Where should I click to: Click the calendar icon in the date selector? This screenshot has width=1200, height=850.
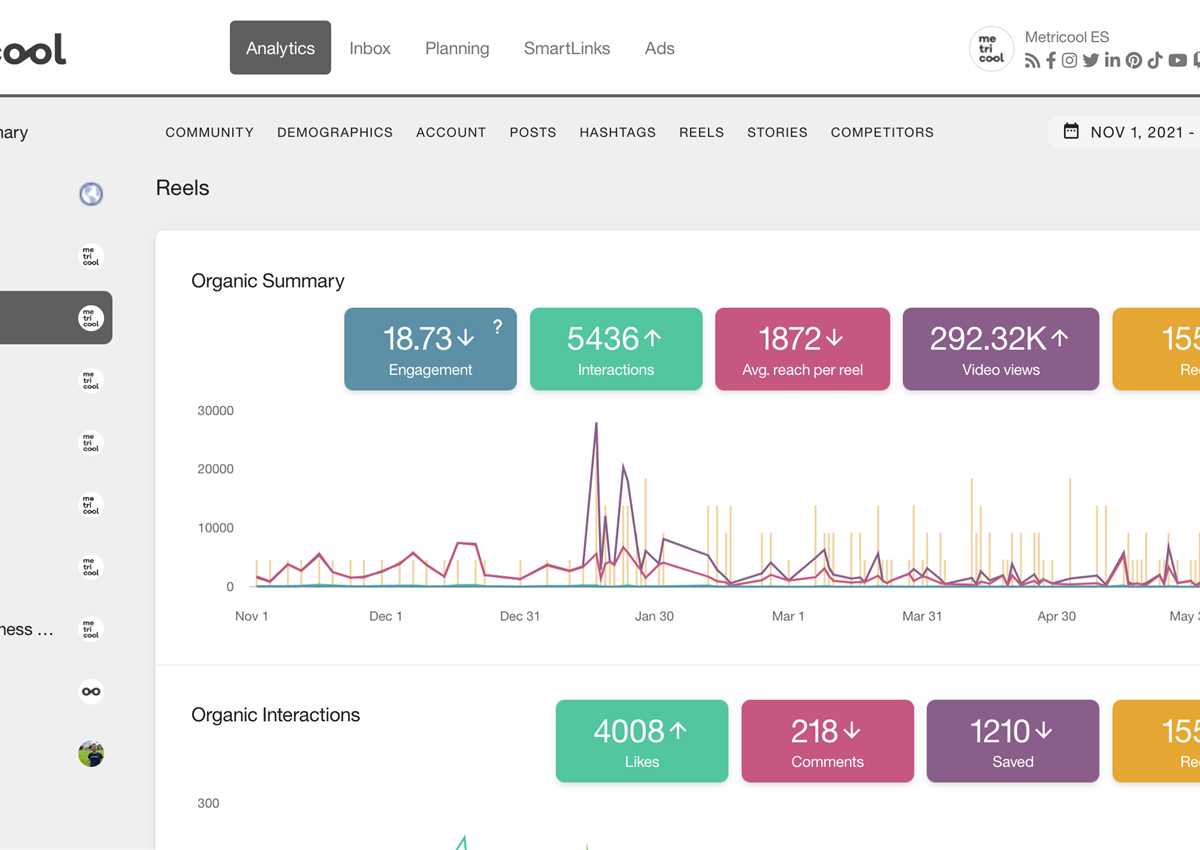(1074, 131)
